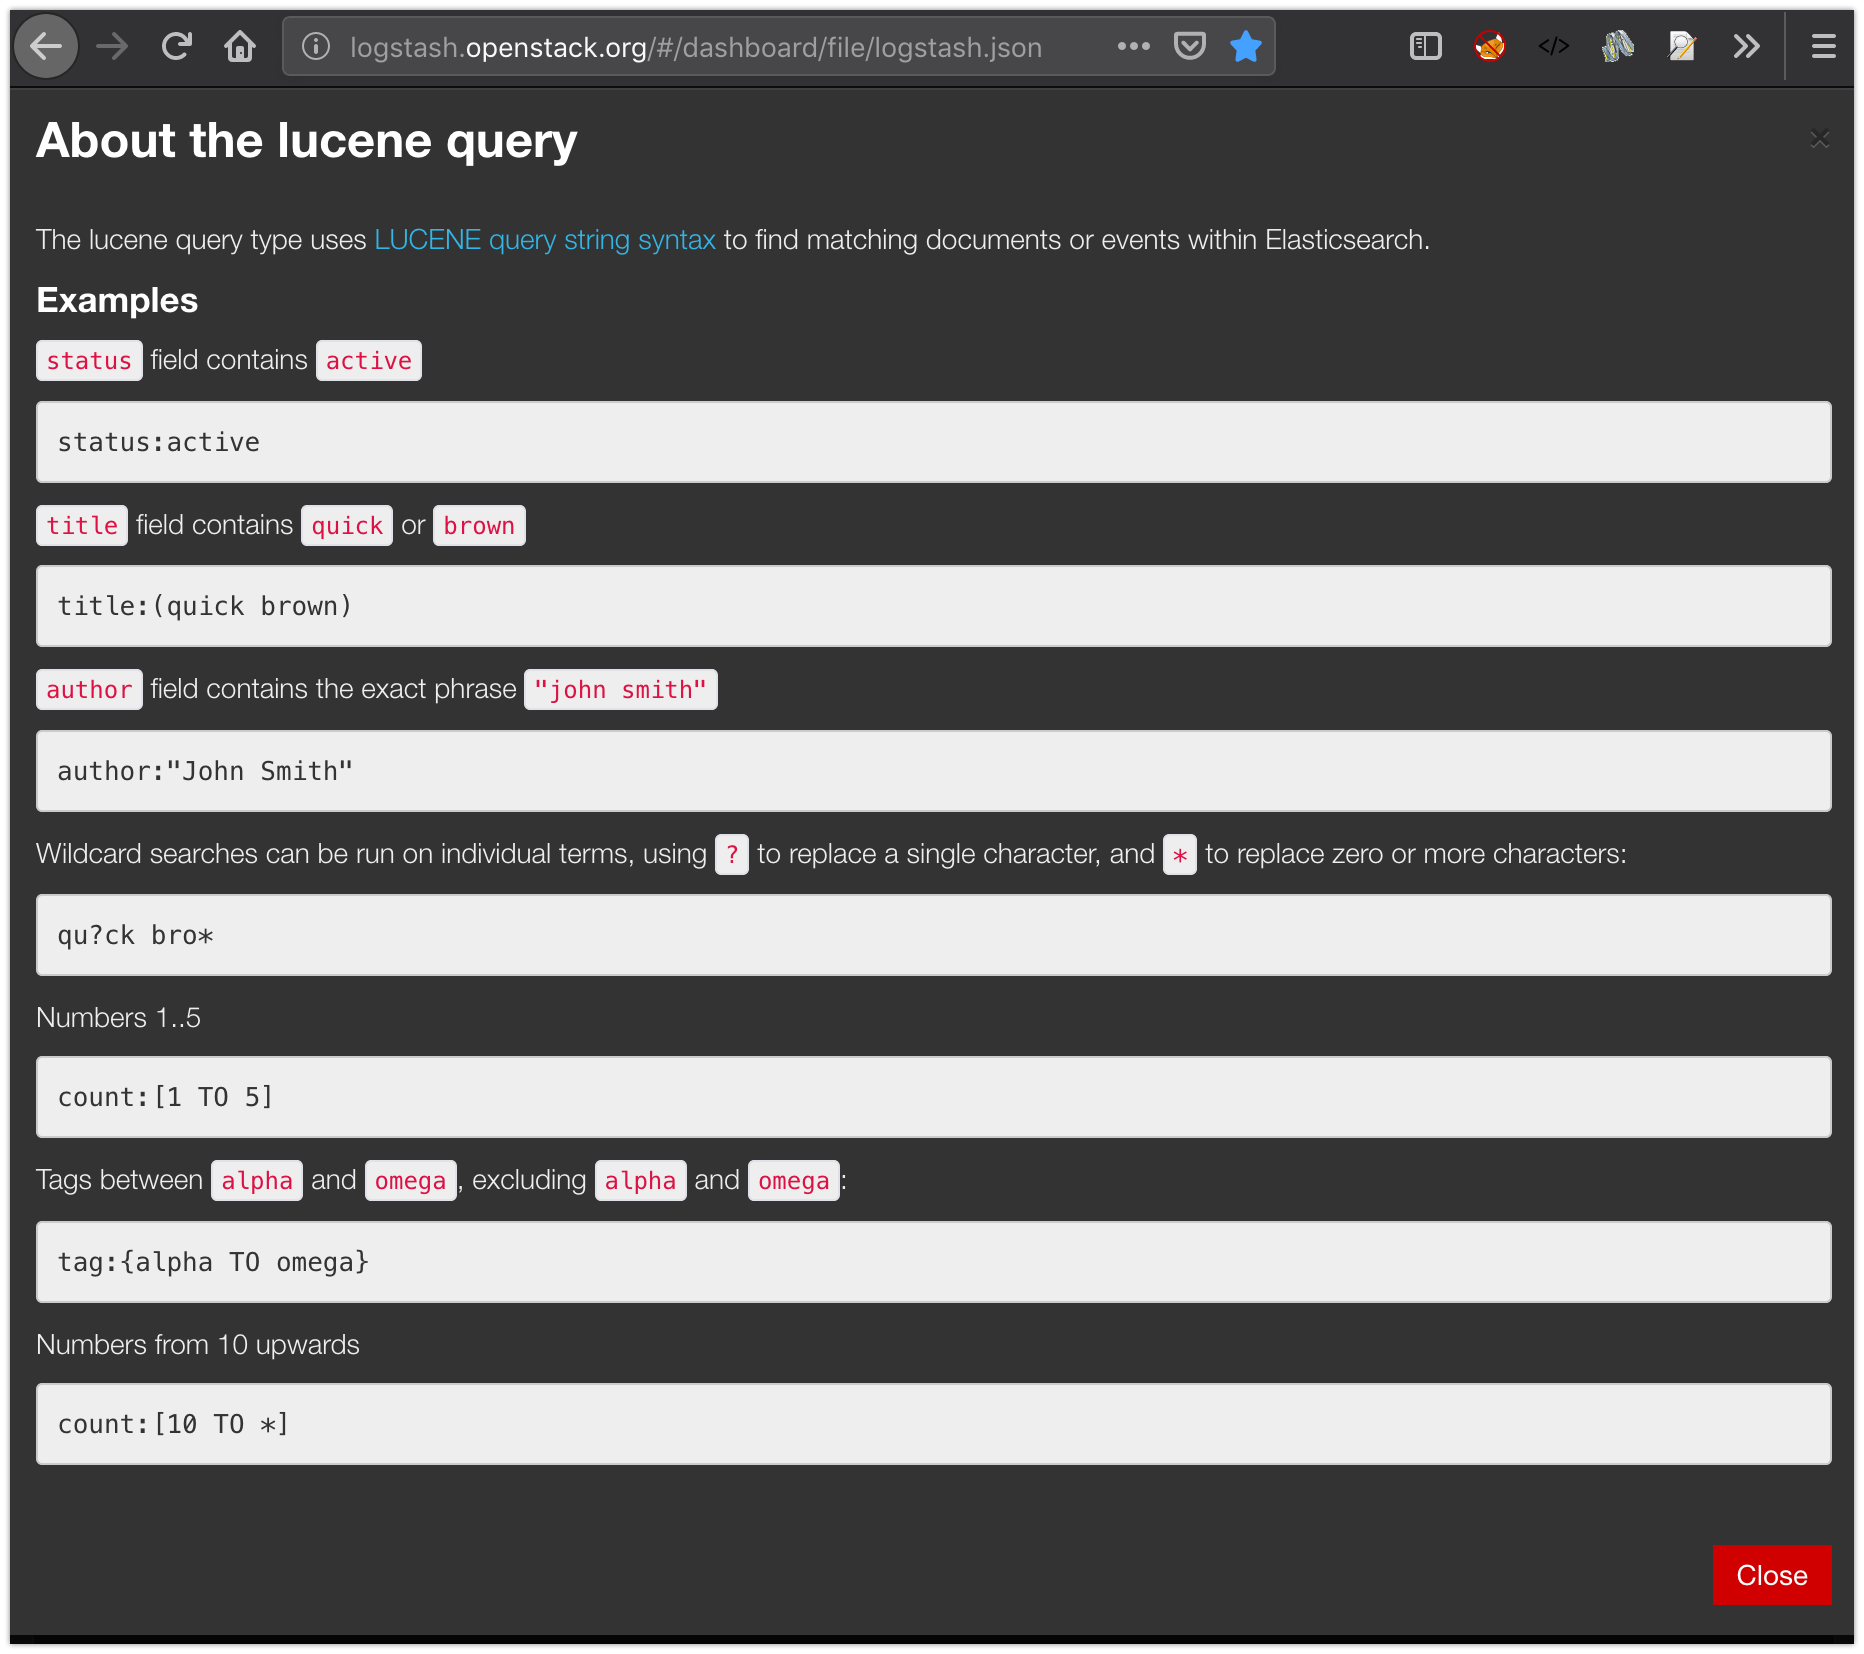Reload the current page
The image size is (1864, 1654).
(176, 46)
